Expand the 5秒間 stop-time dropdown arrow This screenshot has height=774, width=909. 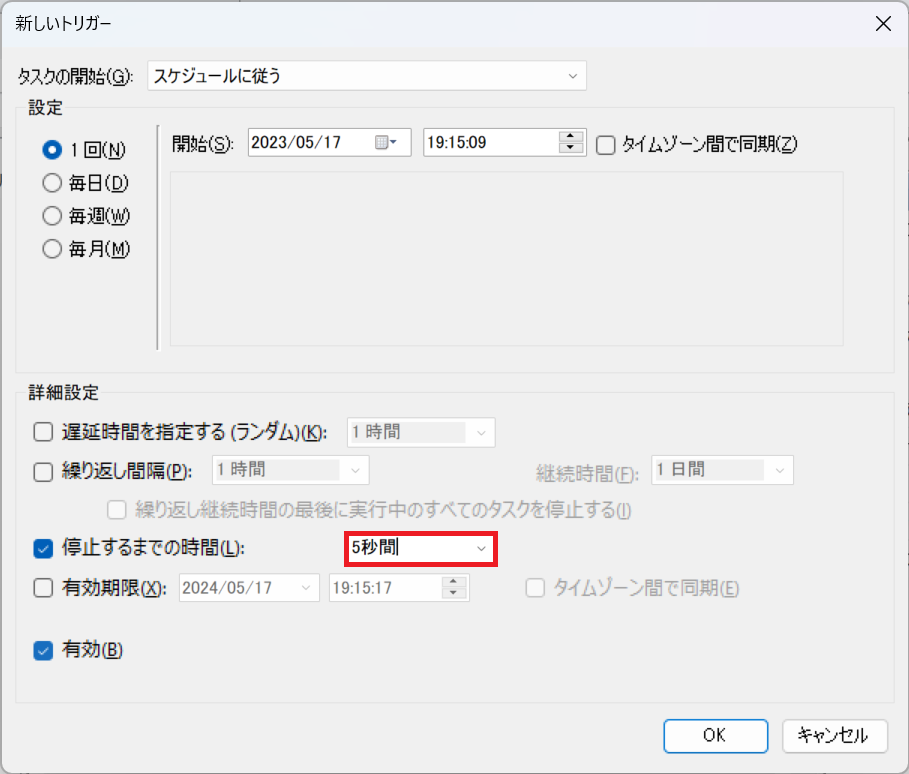point(481,548)
